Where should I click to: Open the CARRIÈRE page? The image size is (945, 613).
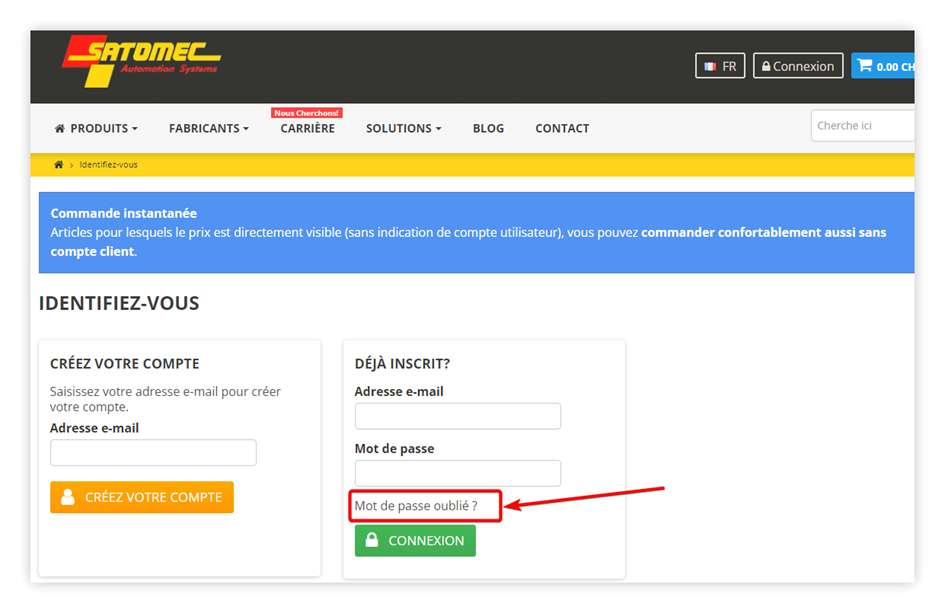pyautogui.click(x=307, y=128)
